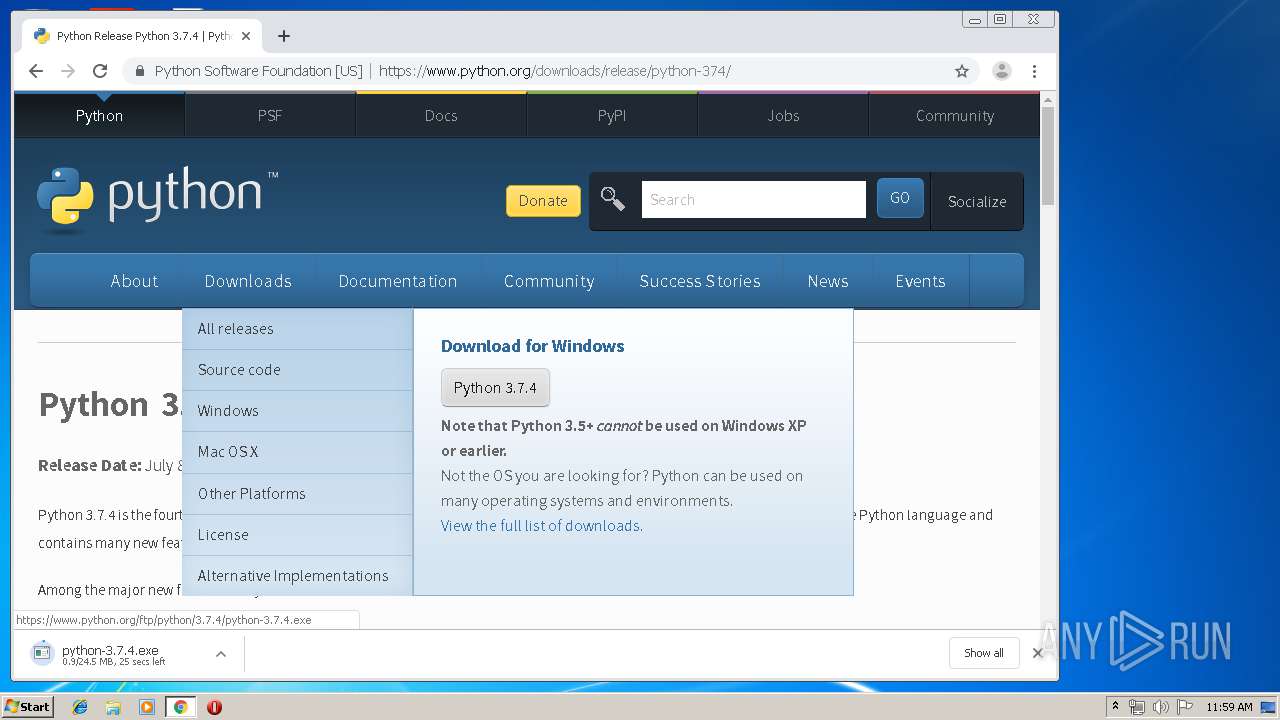Choose Other Platforms from submenu
Viewport: 1280px width, 720px height.
click(x=297, y=493)
